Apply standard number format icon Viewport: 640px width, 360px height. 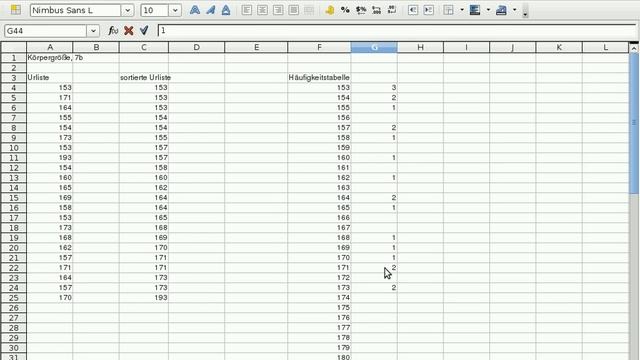pos(361,10)
